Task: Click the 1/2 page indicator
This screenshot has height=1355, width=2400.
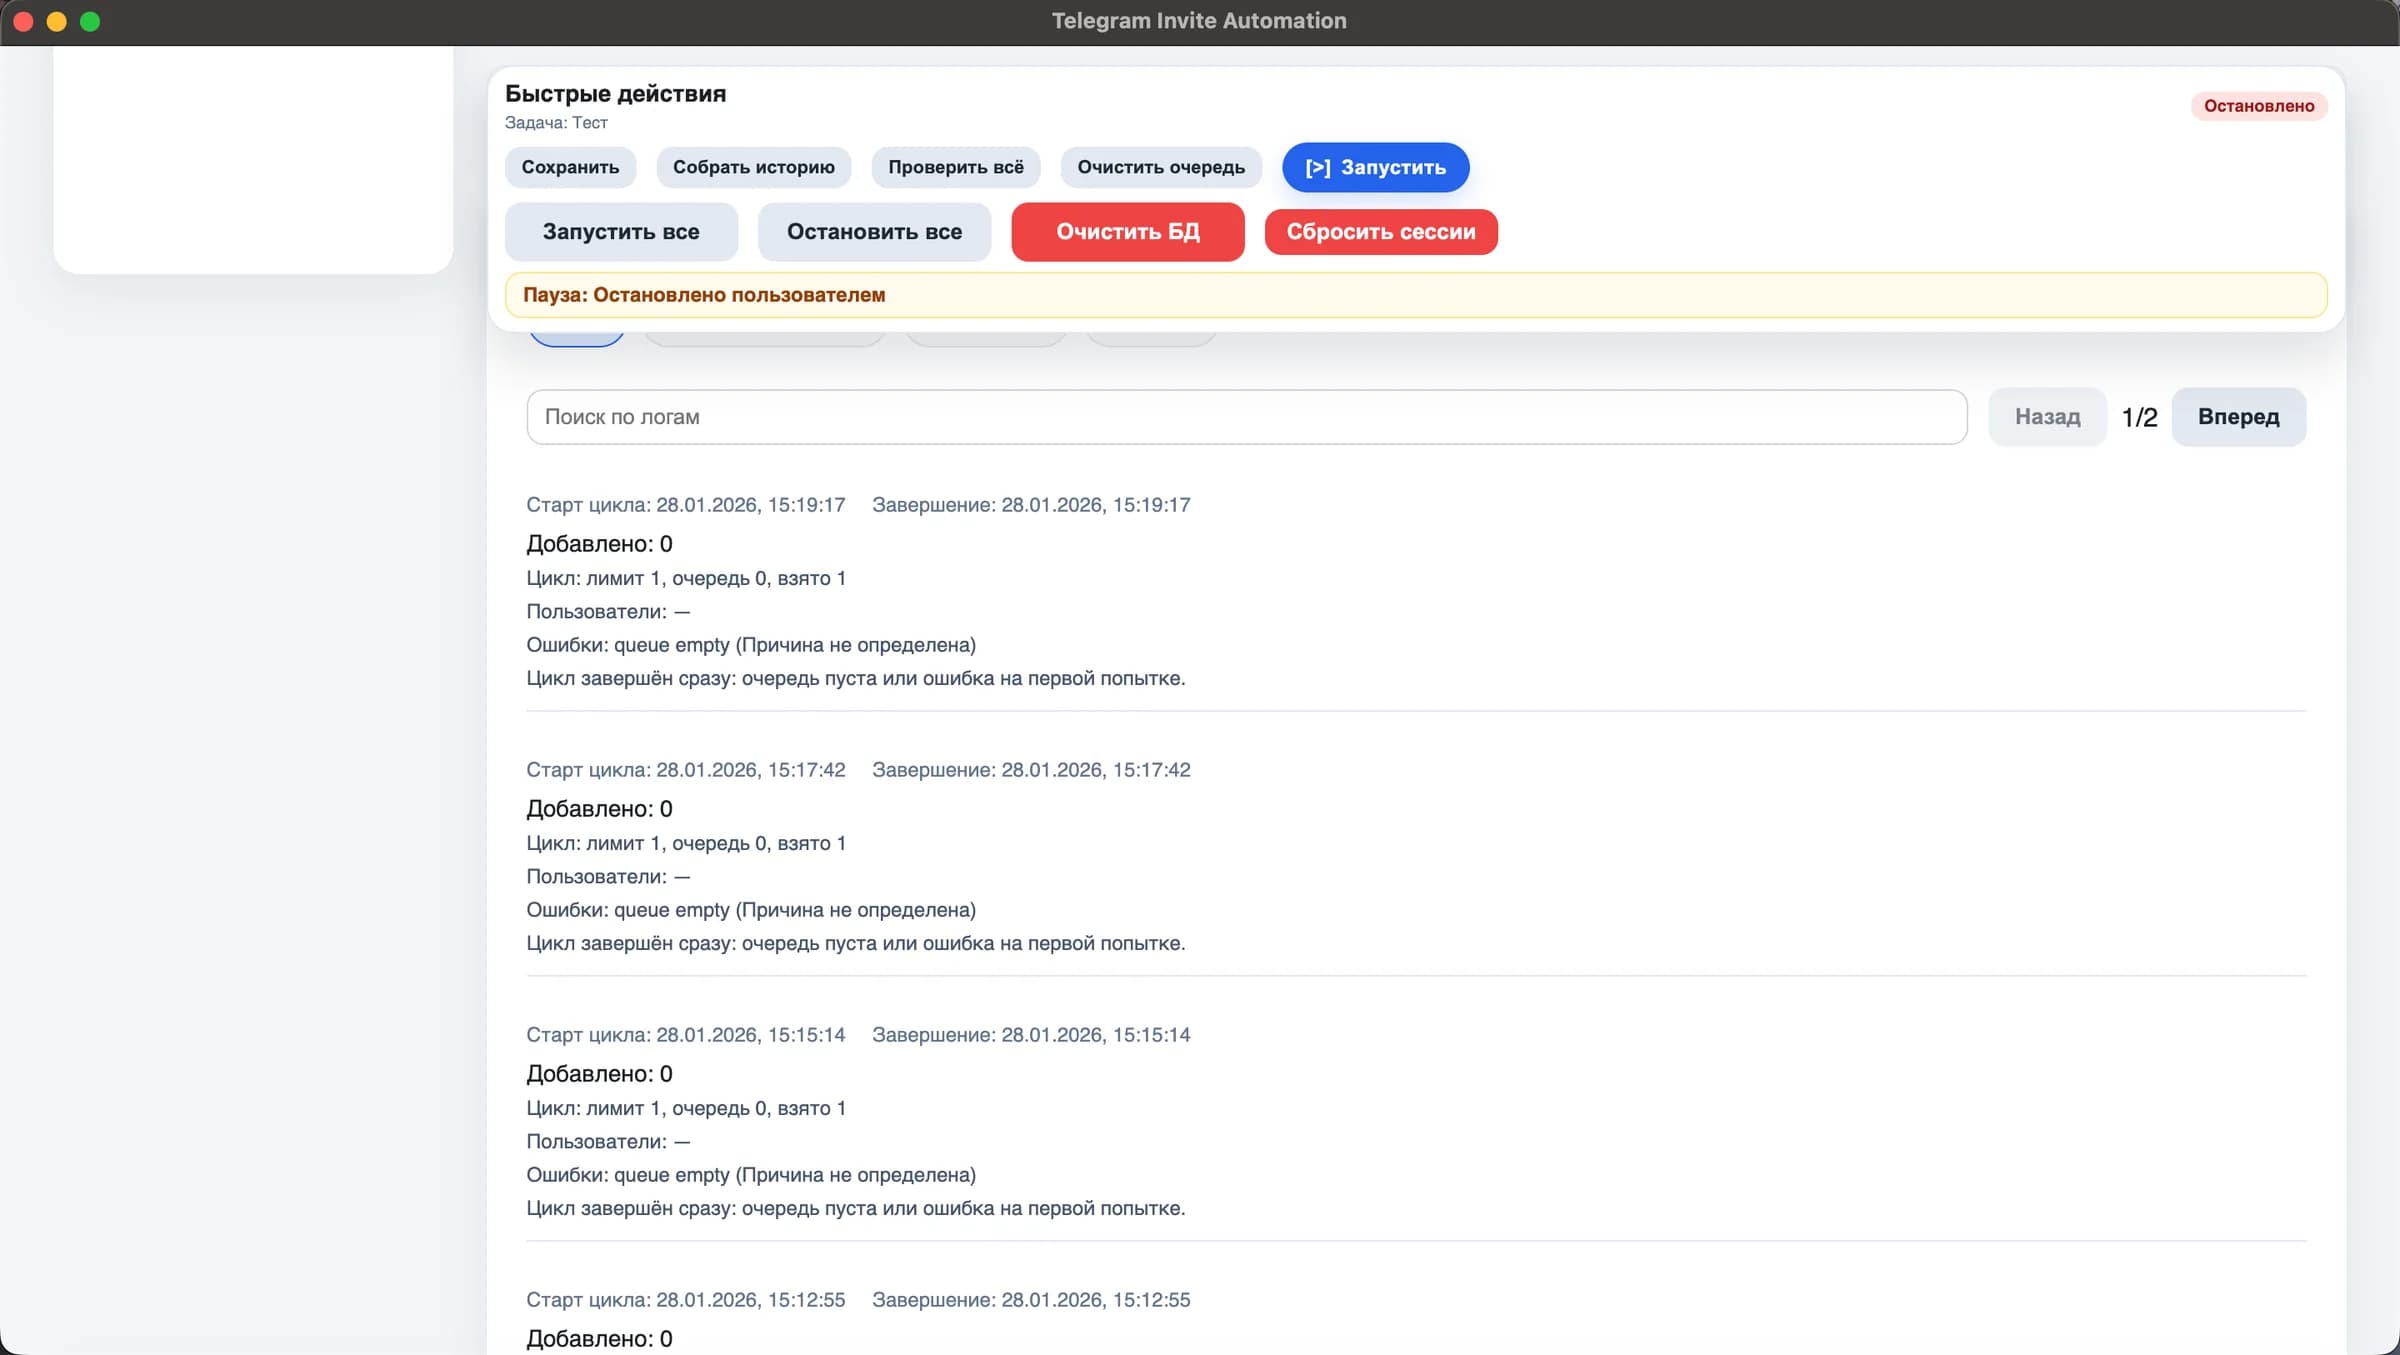Action: [2139, 417]
